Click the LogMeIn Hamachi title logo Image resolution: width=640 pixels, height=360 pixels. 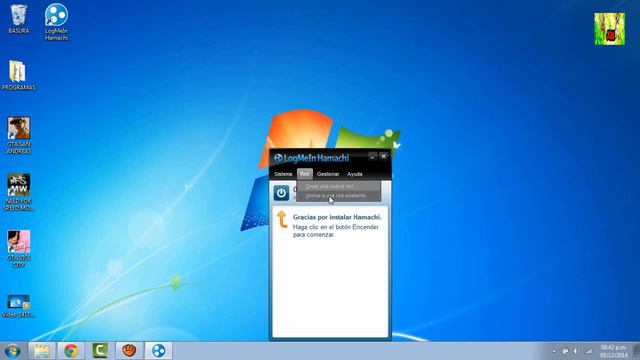pos(311,158)
